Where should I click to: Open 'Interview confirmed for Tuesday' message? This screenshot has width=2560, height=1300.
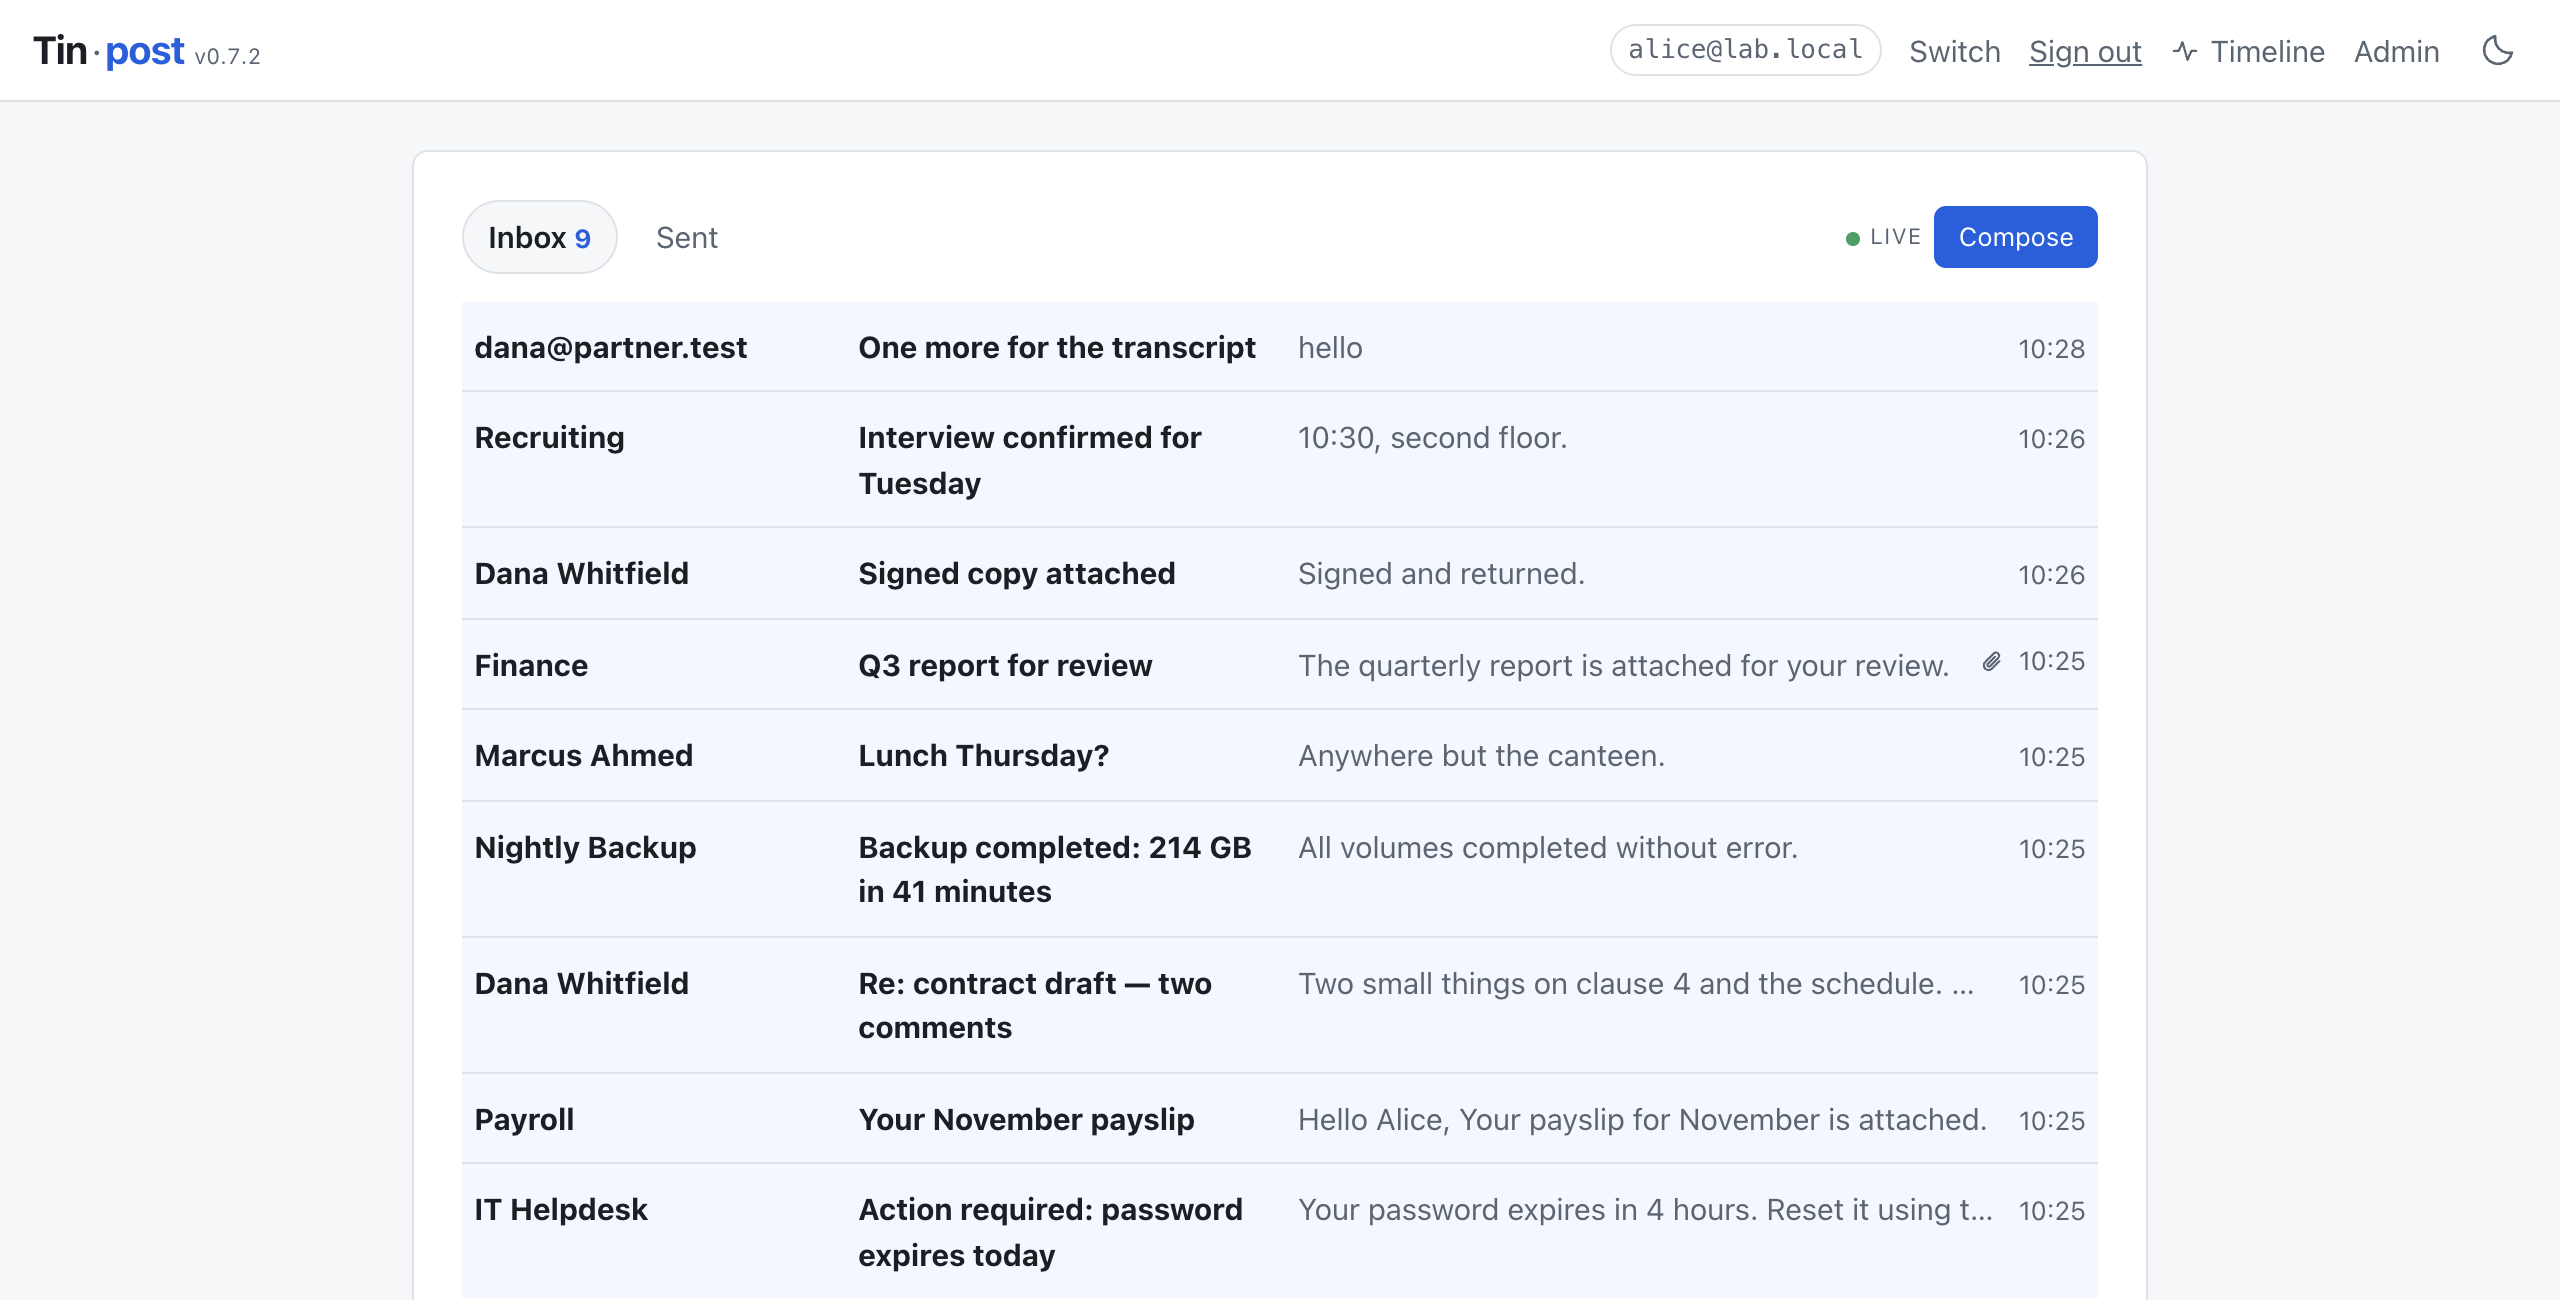click(1280, 460)
